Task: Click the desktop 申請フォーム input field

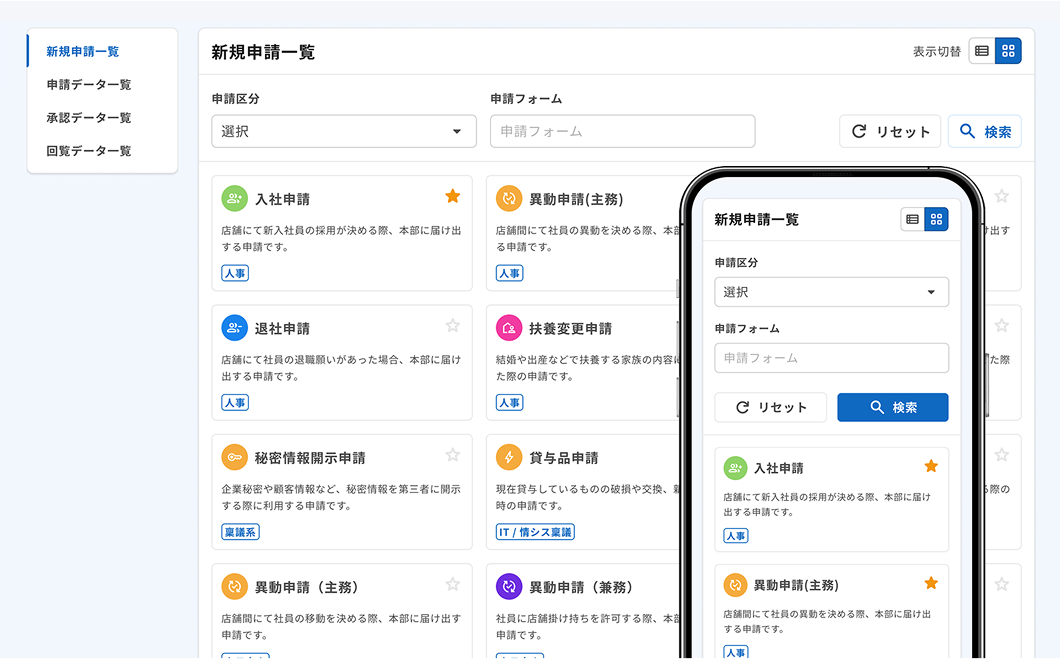Action: (622, 131)
